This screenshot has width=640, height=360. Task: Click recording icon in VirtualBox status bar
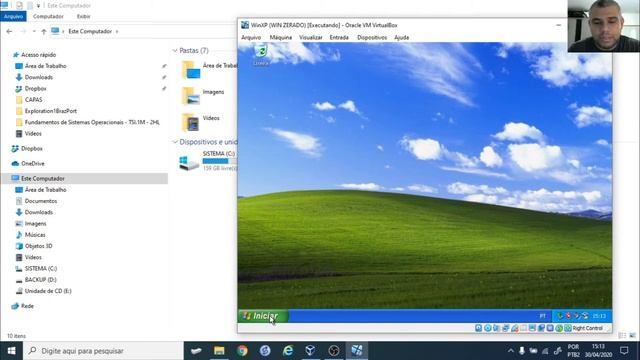[541, 328]
